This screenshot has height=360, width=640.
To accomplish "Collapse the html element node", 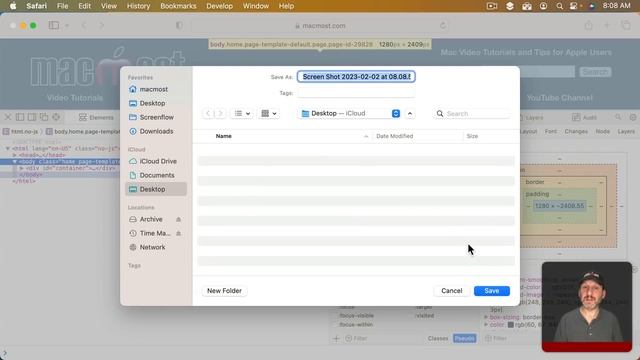I will (x=7, y=149).
